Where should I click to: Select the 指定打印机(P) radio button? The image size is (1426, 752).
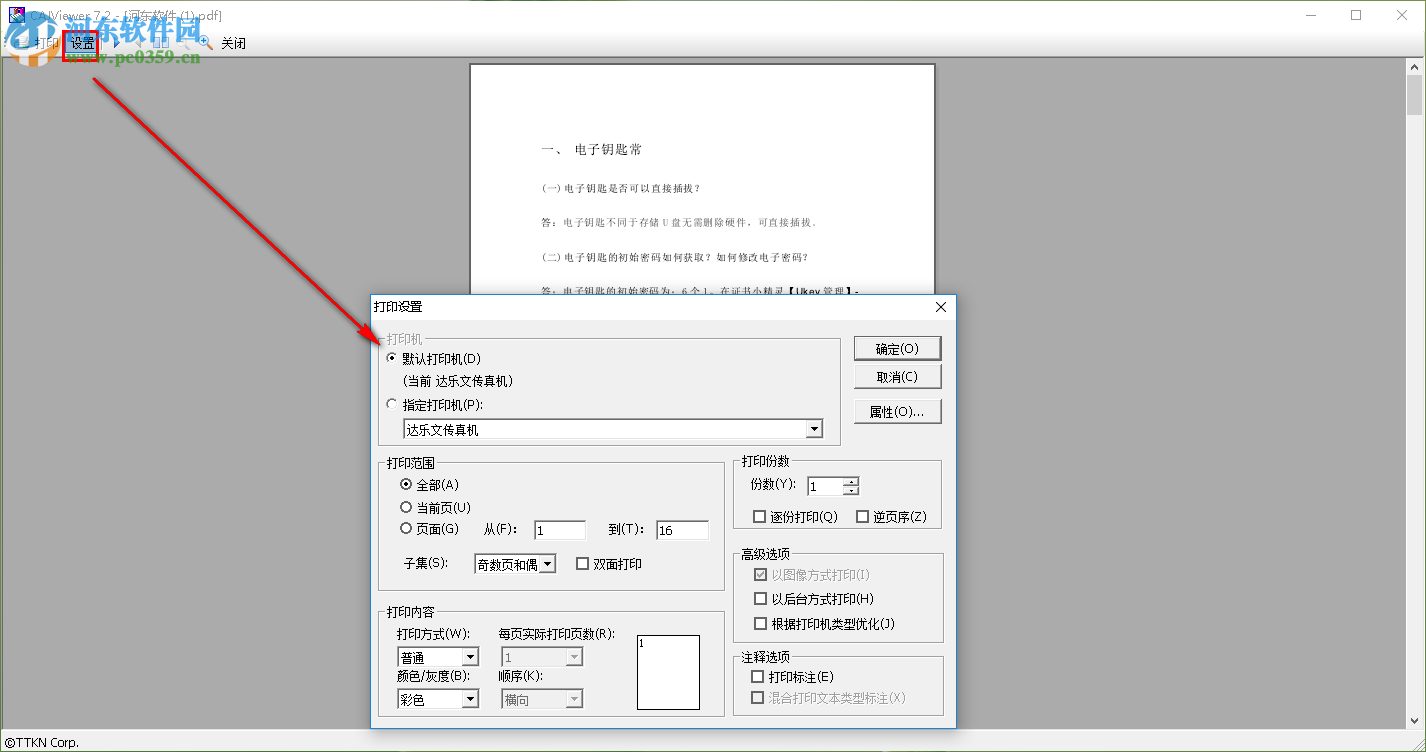390,404
